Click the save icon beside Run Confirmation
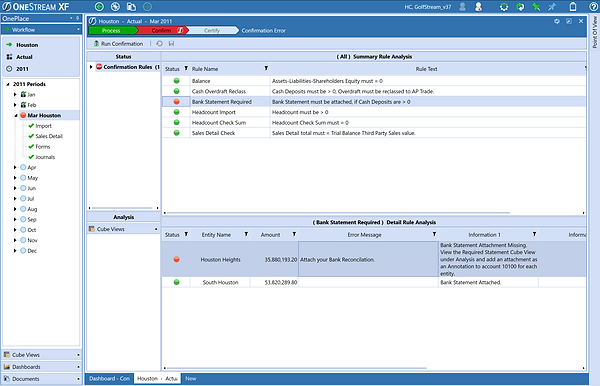This screenshot has height=386, width=600. (x=171, y=44)
